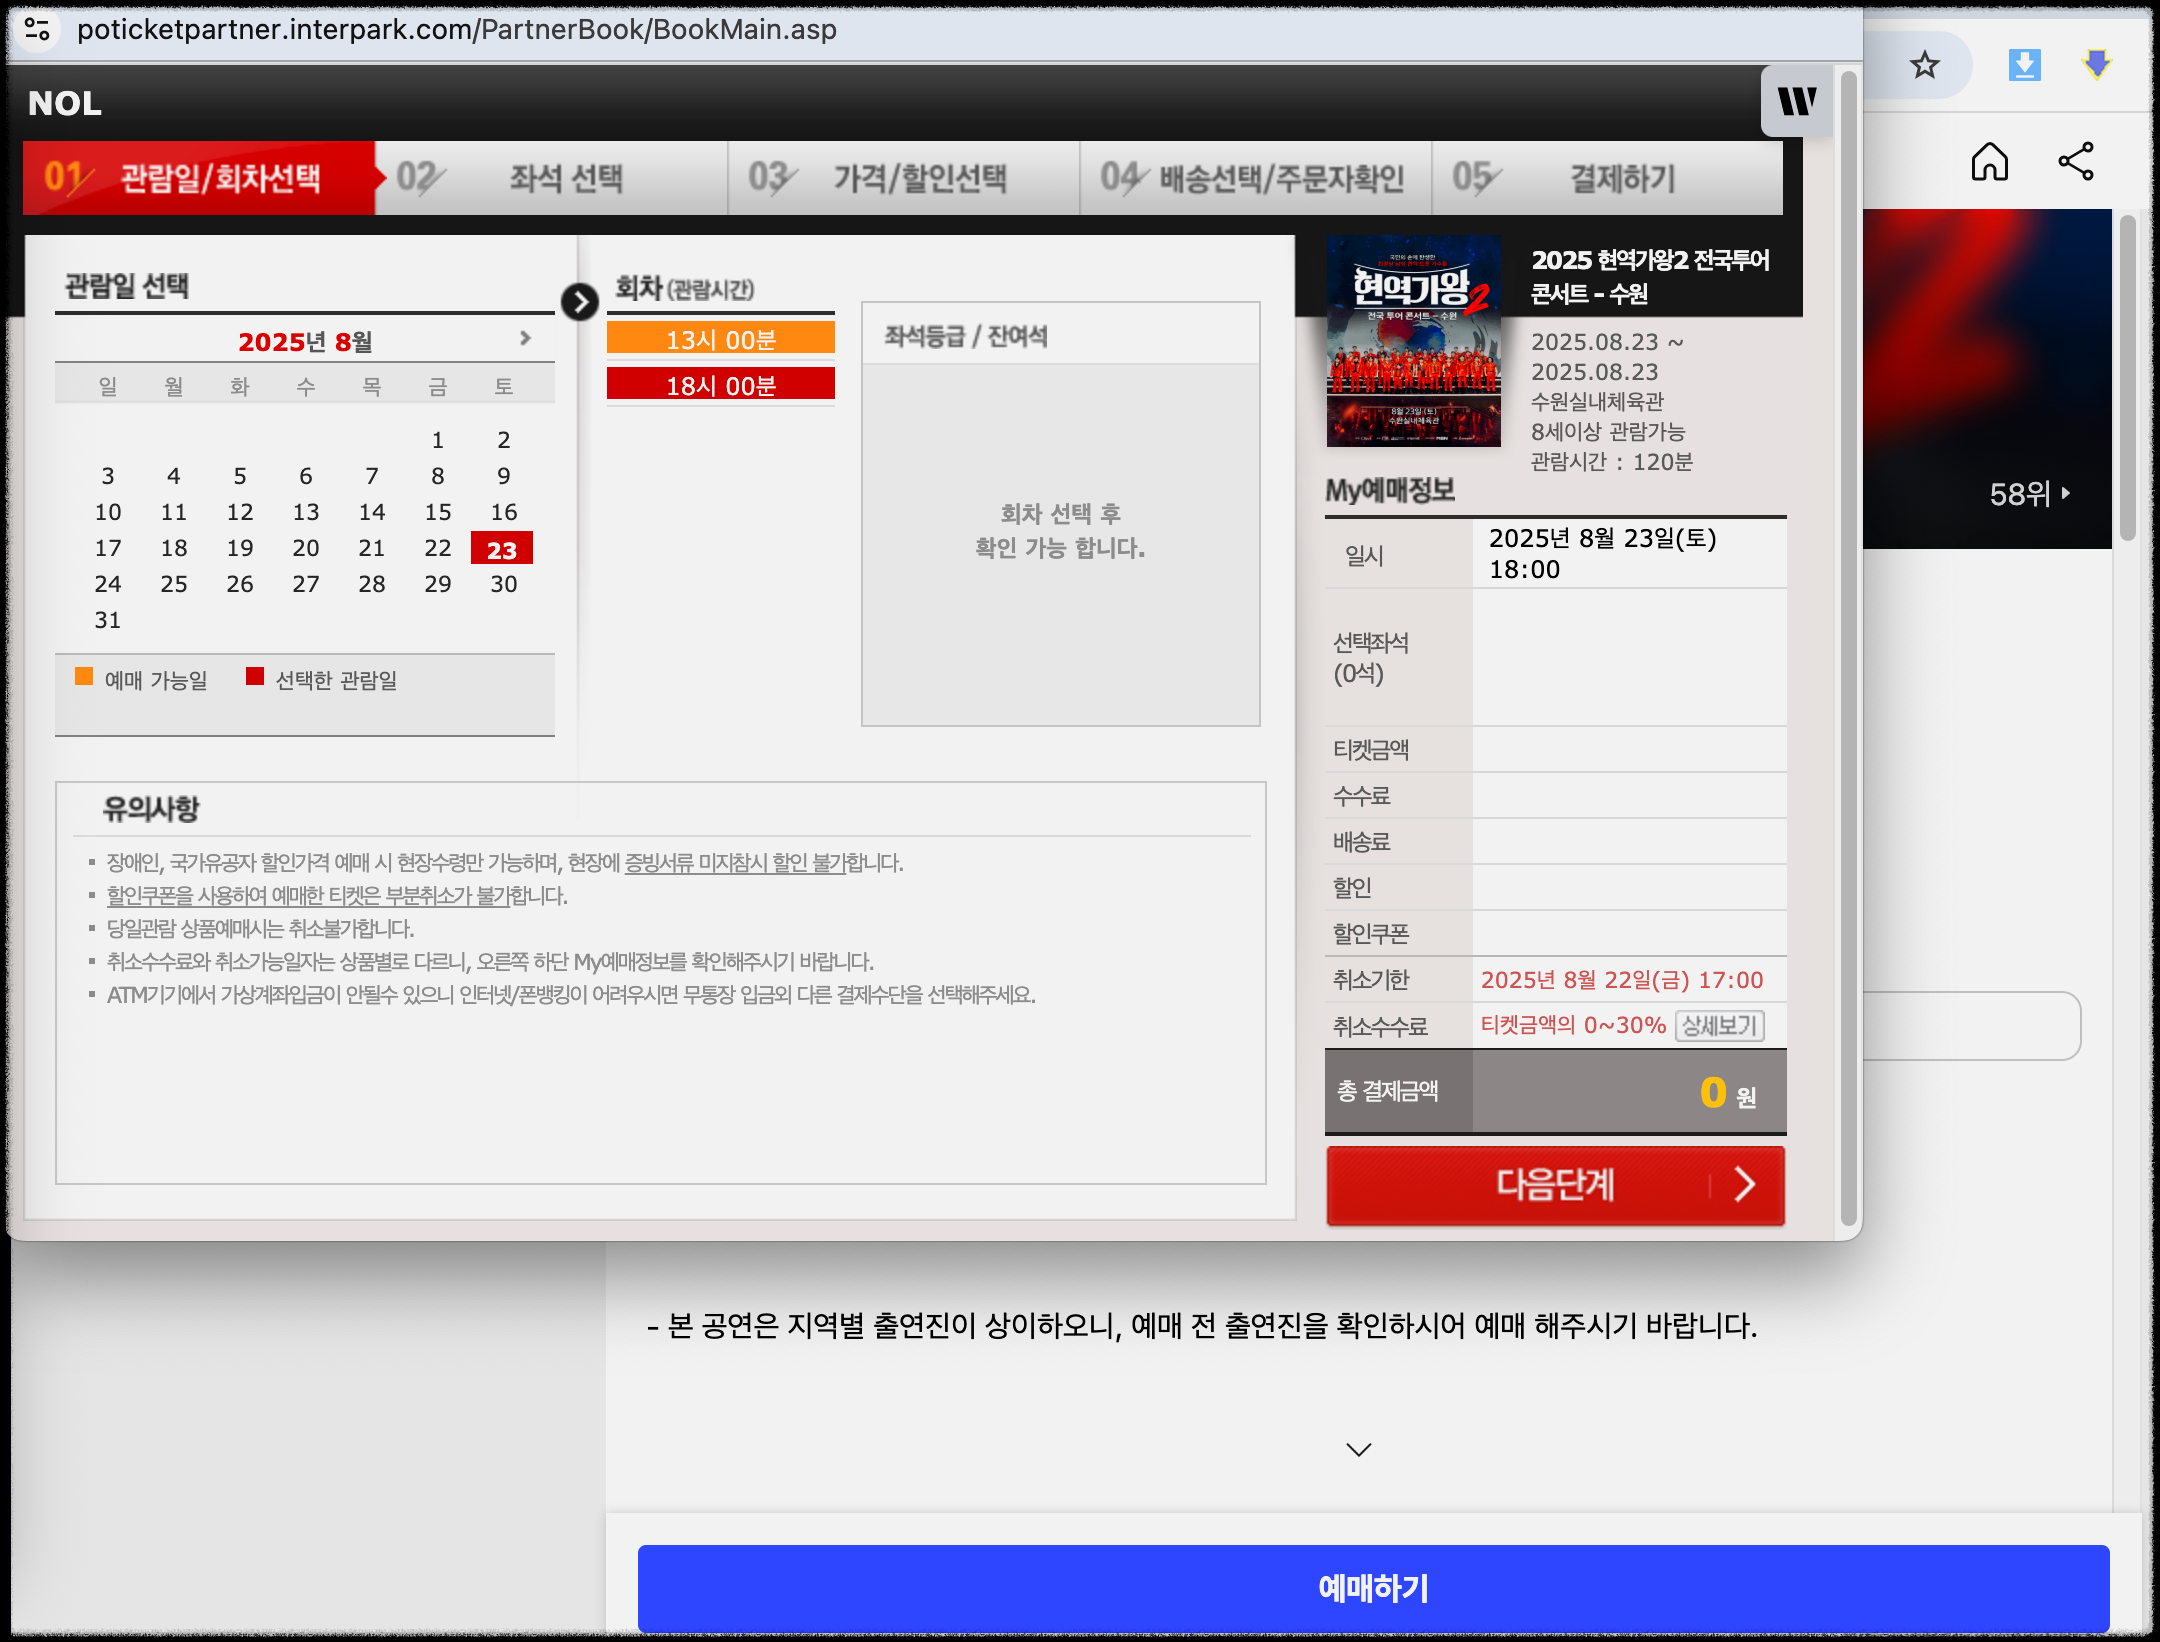Select the 18시 00분 showtime
Screen dimensions: 2160x1642
(720, 385)
